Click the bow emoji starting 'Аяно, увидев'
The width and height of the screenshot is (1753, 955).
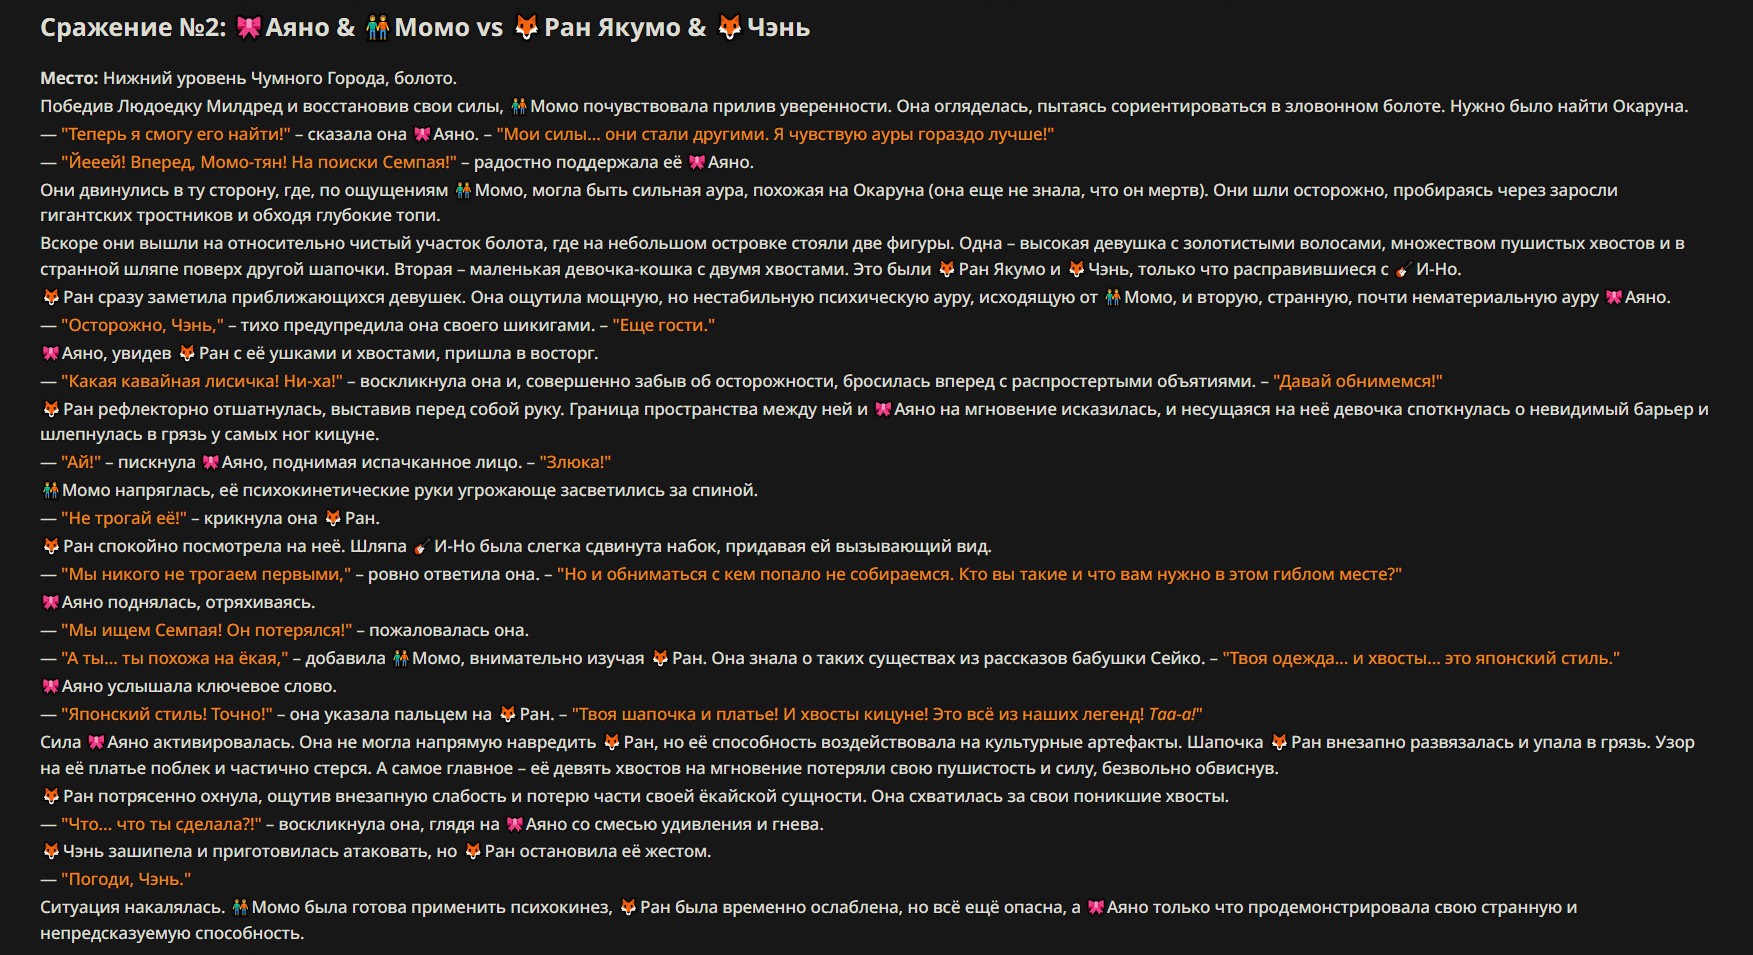coord(51,353)
